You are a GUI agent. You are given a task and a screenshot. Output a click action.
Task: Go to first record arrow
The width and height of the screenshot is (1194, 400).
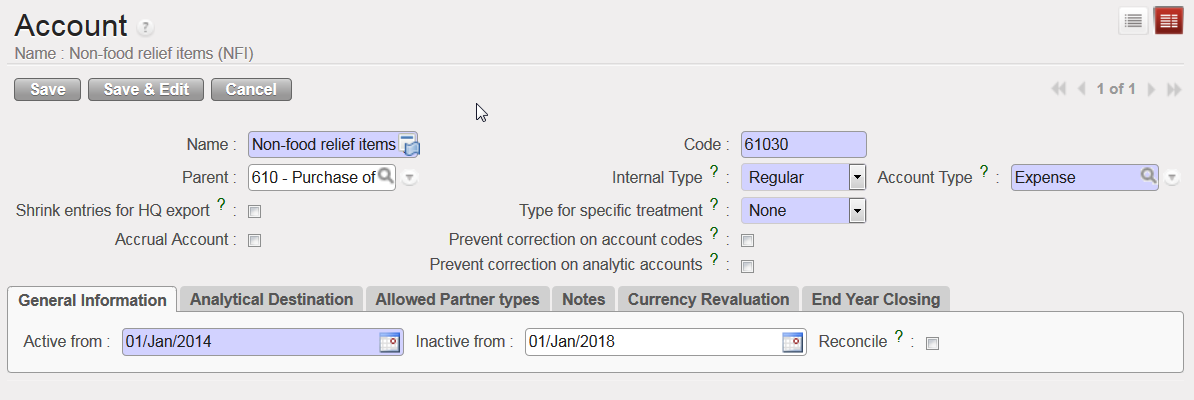[x=1059, y=89]
